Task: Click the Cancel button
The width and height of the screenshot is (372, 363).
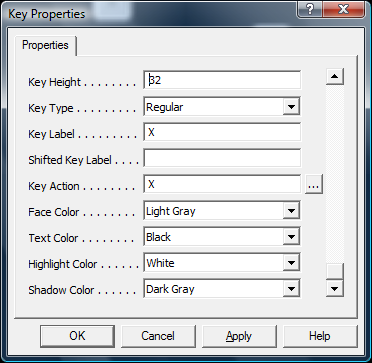Action: [158, 336]
